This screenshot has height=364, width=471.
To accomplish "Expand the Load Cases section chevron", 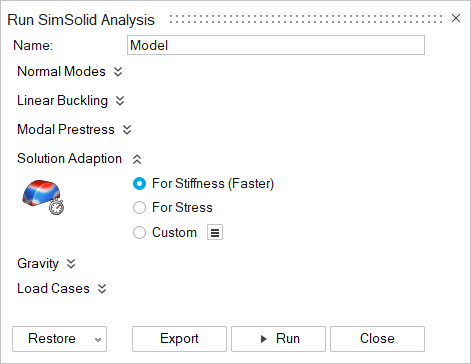I will [x=102, y=289].
